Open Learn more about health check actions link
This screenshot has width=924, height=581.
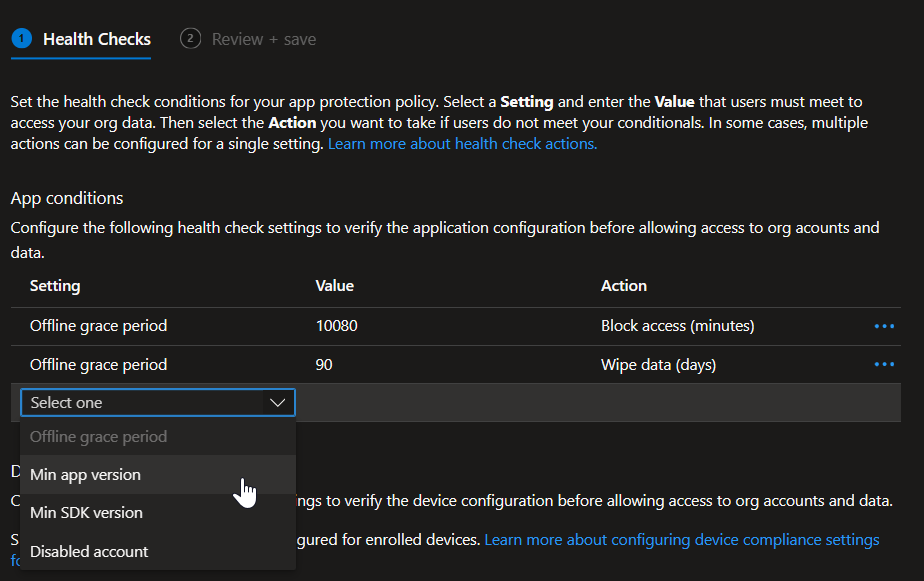pyautogui.click(x=462, y=144)
